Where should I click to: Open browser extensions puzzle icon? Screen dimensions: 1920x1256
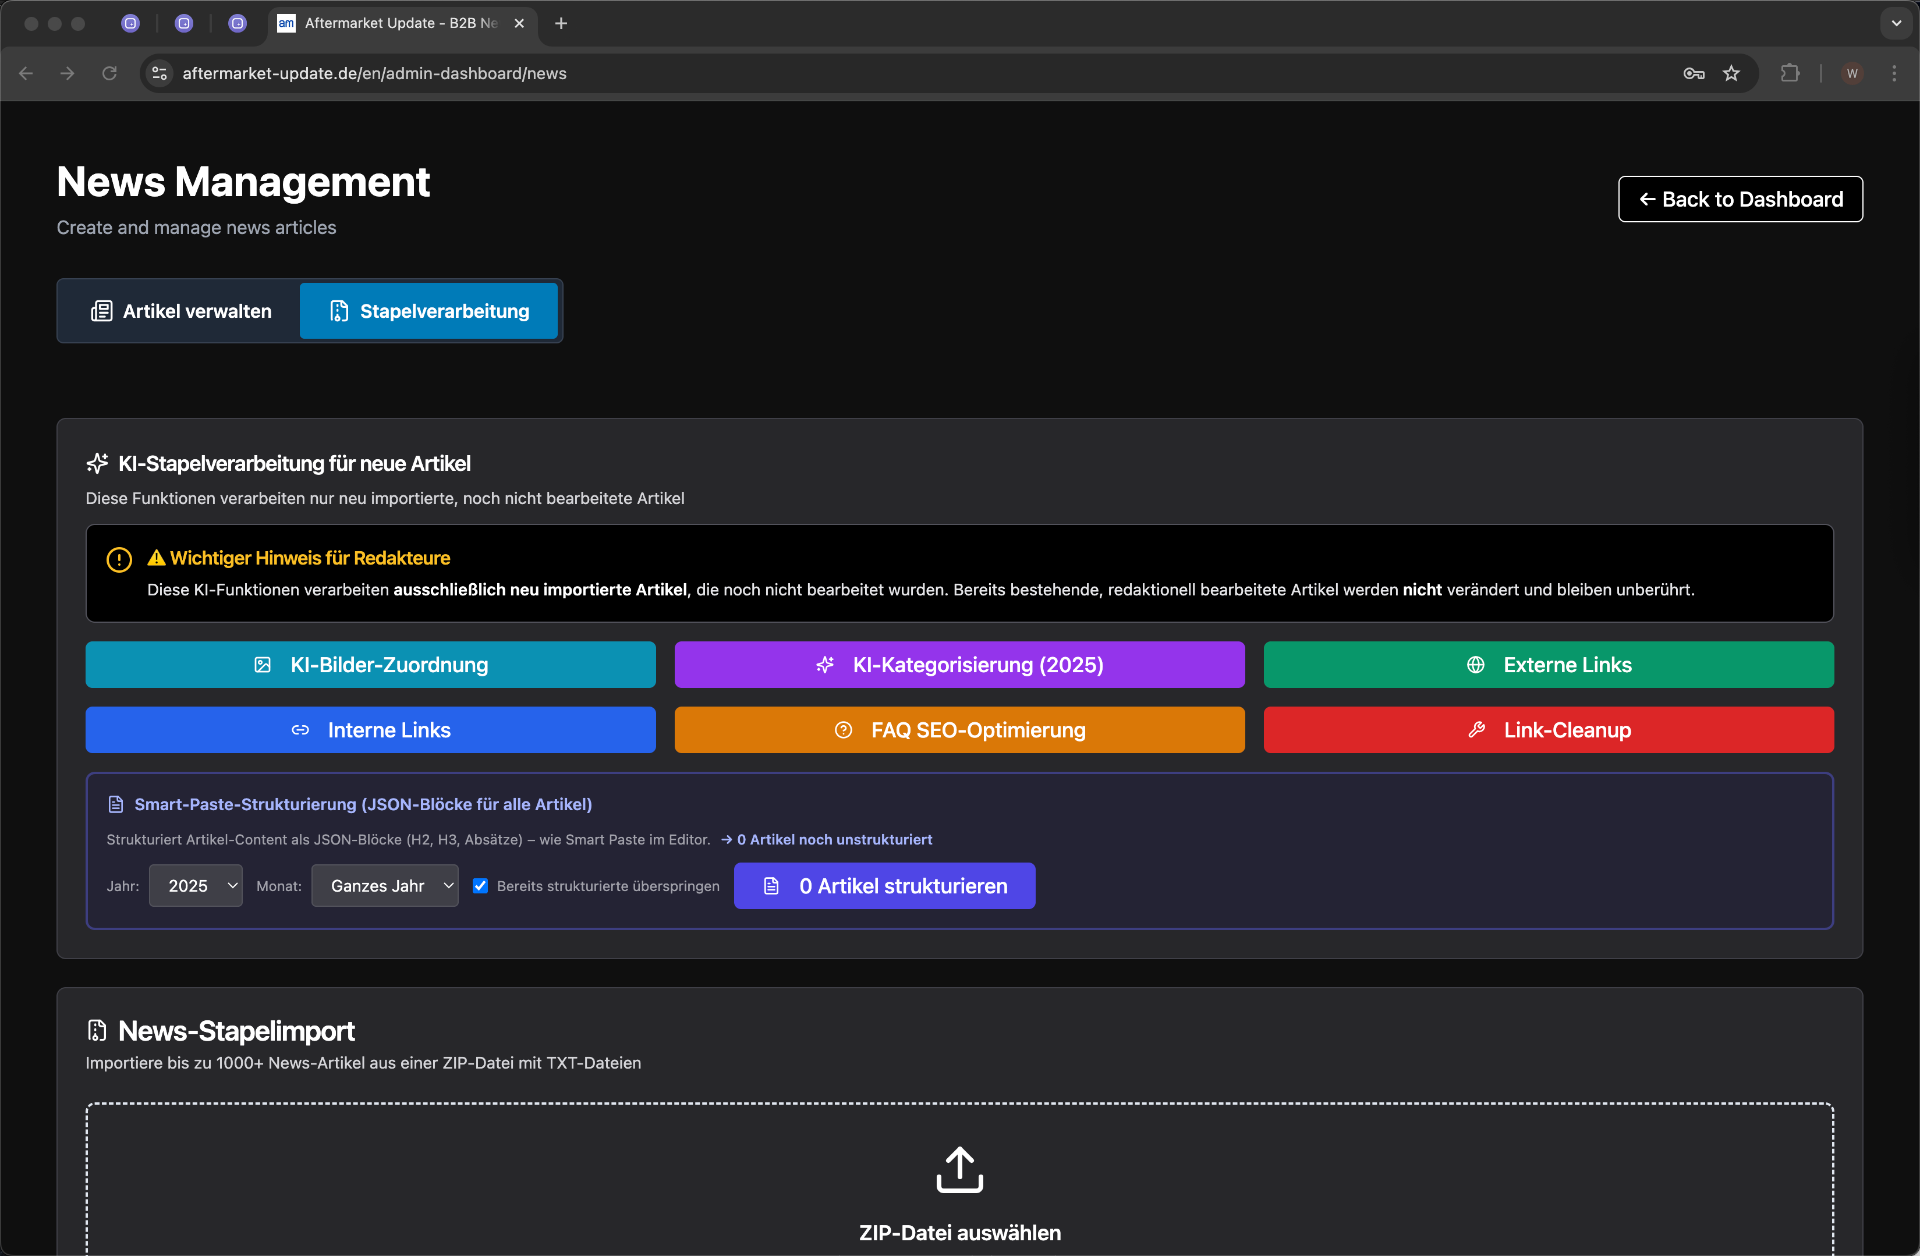(x=1790, y=73)
